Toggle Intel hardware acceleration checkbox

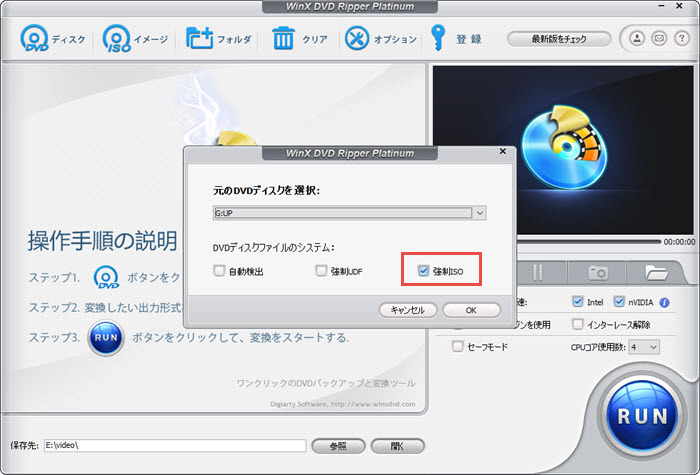click(x=578, y=302)
